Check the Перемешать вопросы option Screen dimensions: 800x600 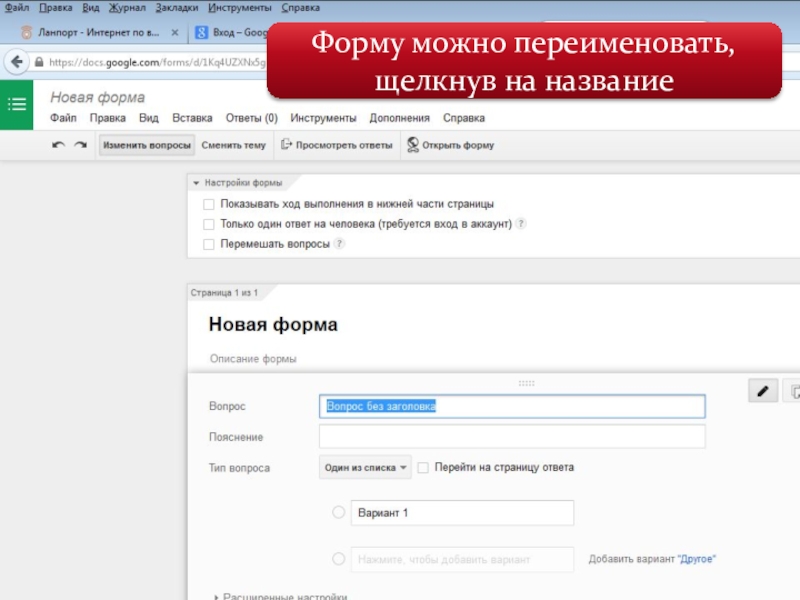[x=209, y=244]
